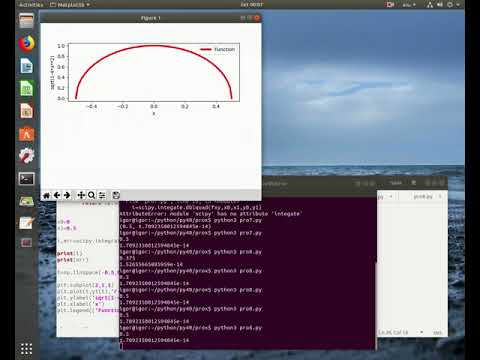Launch Firefox from the dock
The height and width of the screenshot is (360, 480).
point(26,44)
